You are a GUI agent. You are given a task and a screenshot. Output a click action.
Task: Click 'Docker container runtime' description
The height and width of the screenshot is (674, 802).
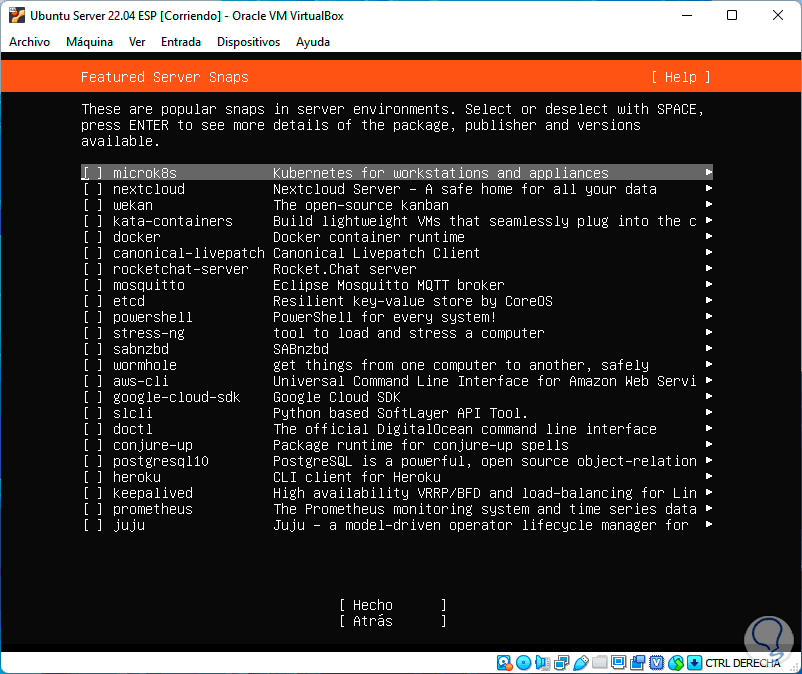[x=369, y=237]
